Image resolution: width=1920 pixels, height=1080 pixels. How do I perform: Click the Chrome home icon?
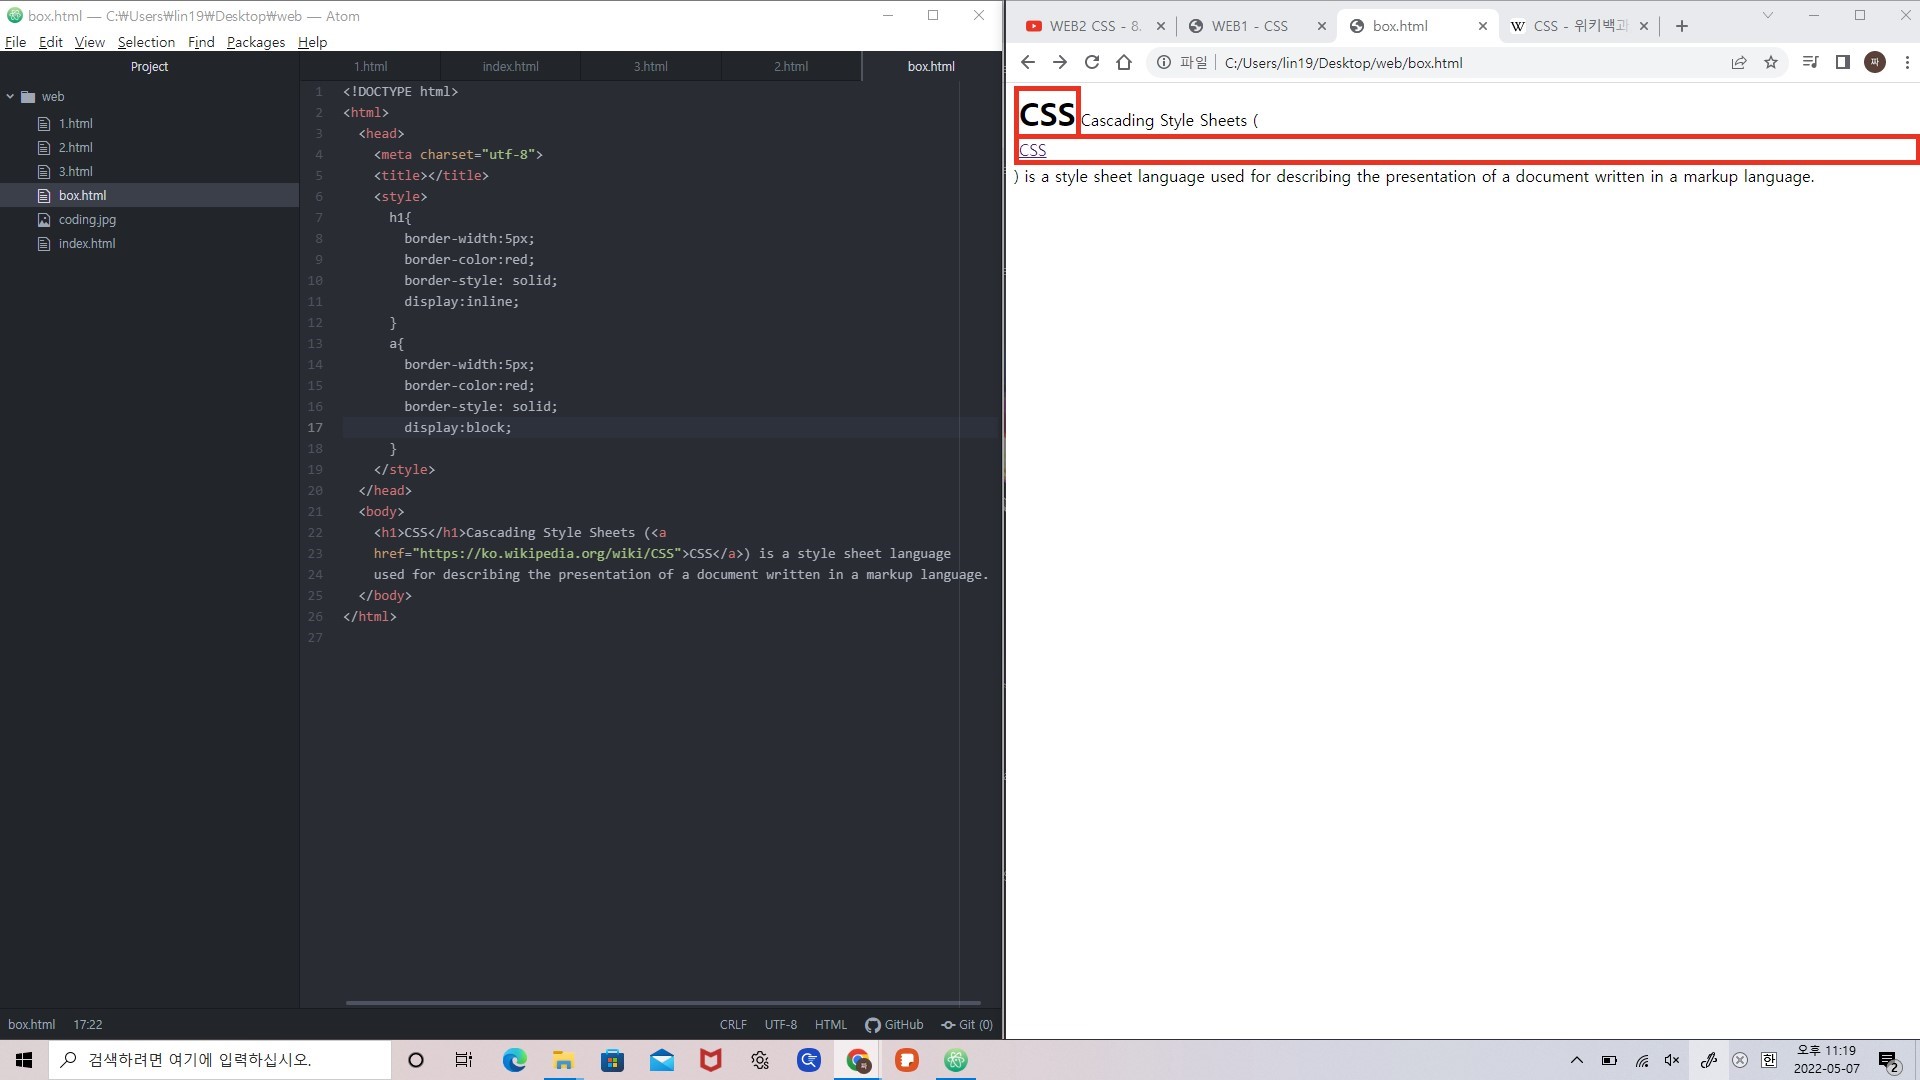tap(1124, 62)
